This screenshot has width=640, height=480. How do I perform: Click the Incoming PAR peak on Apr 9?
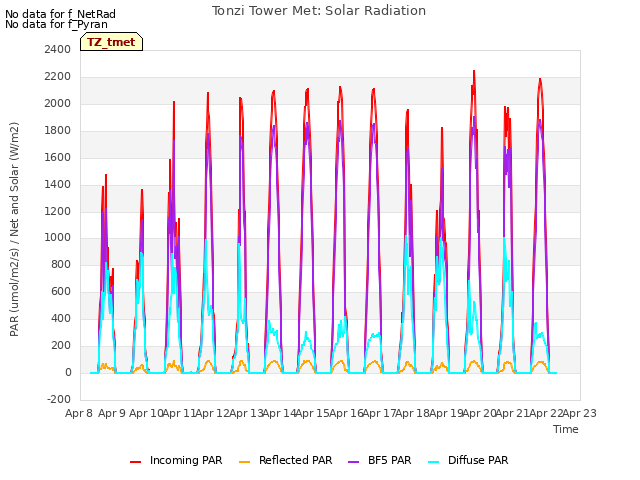point(106,175)
